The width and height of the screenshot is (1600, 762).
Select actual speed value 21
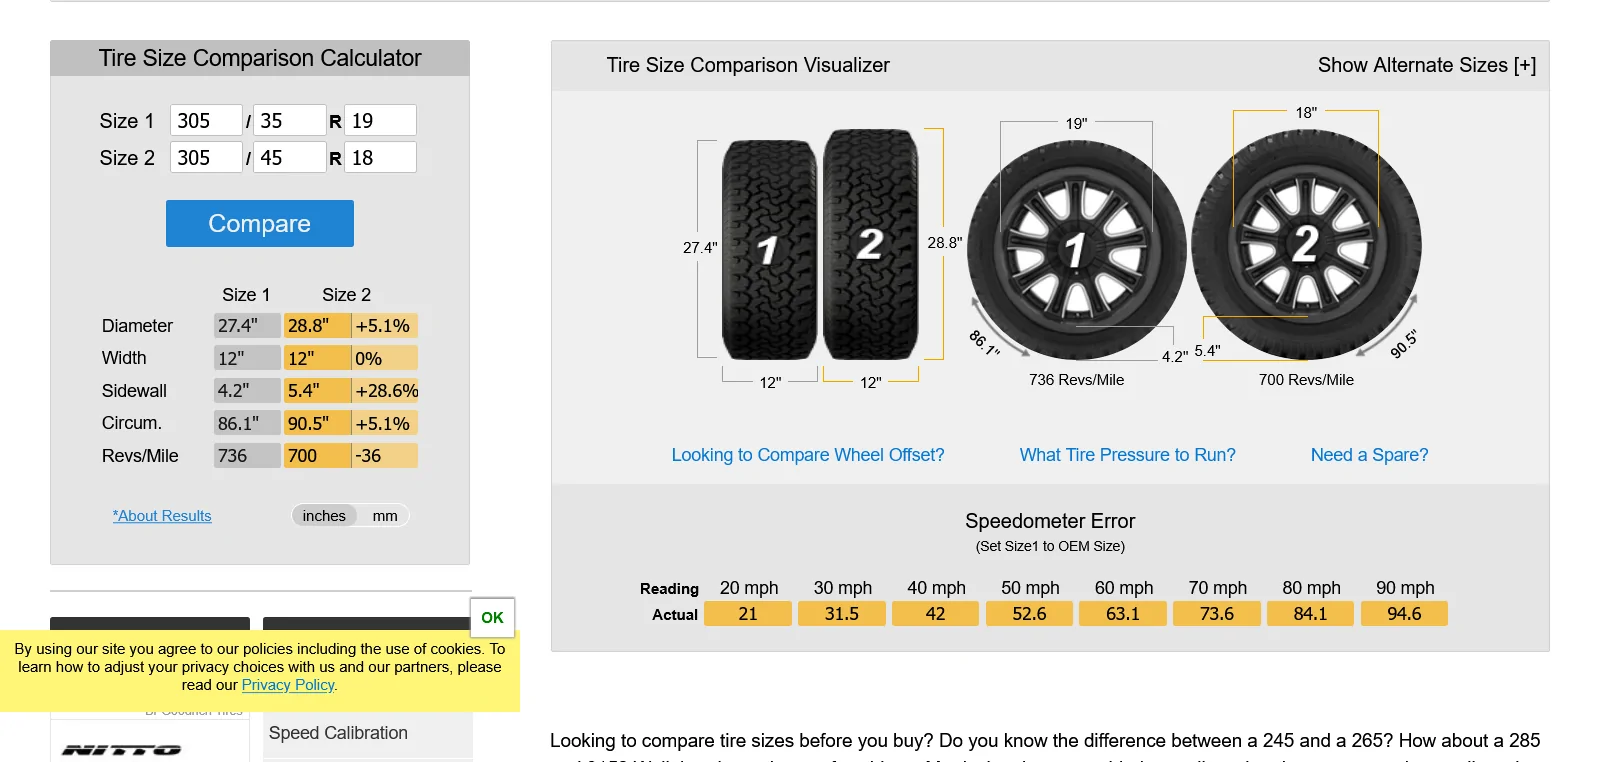[x=748, y=614]
